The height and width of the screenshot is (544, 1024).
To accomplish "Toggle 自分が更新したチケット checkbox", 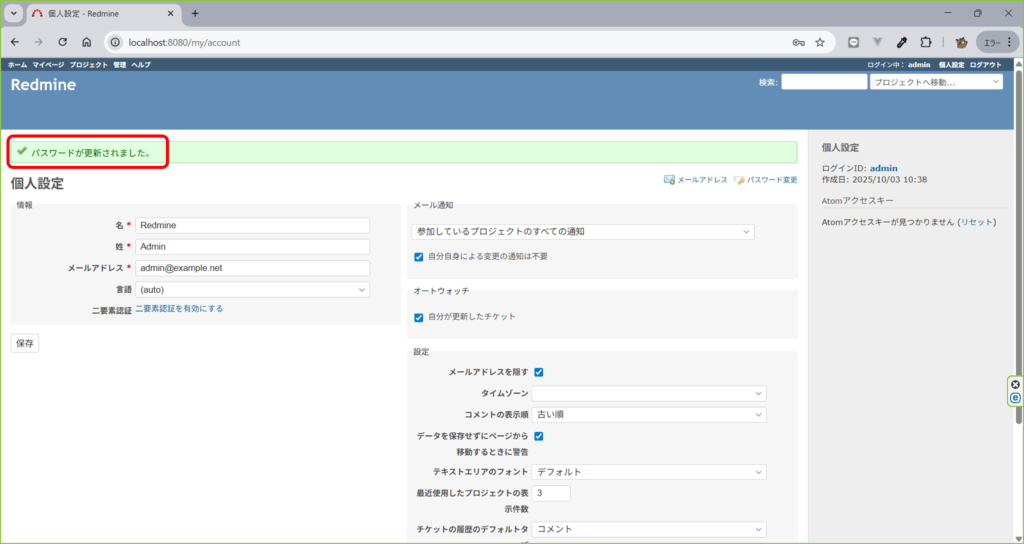I will click(419, 317).
